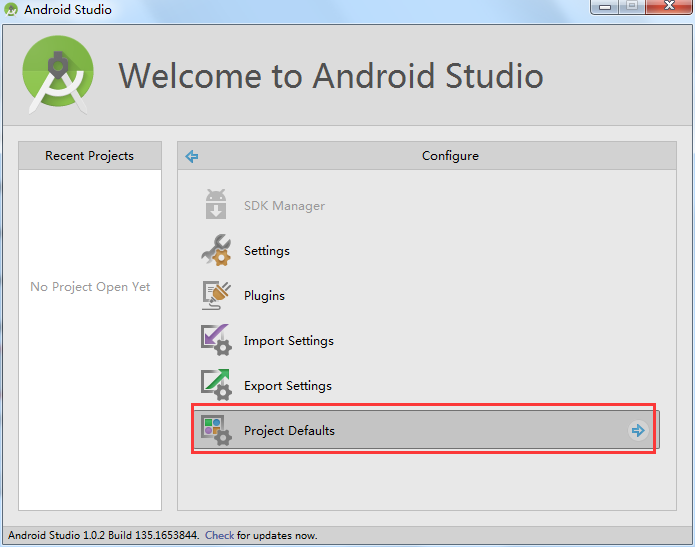Select the SDK Manager text label
695x547 pixels.
[x=284, y=206]
